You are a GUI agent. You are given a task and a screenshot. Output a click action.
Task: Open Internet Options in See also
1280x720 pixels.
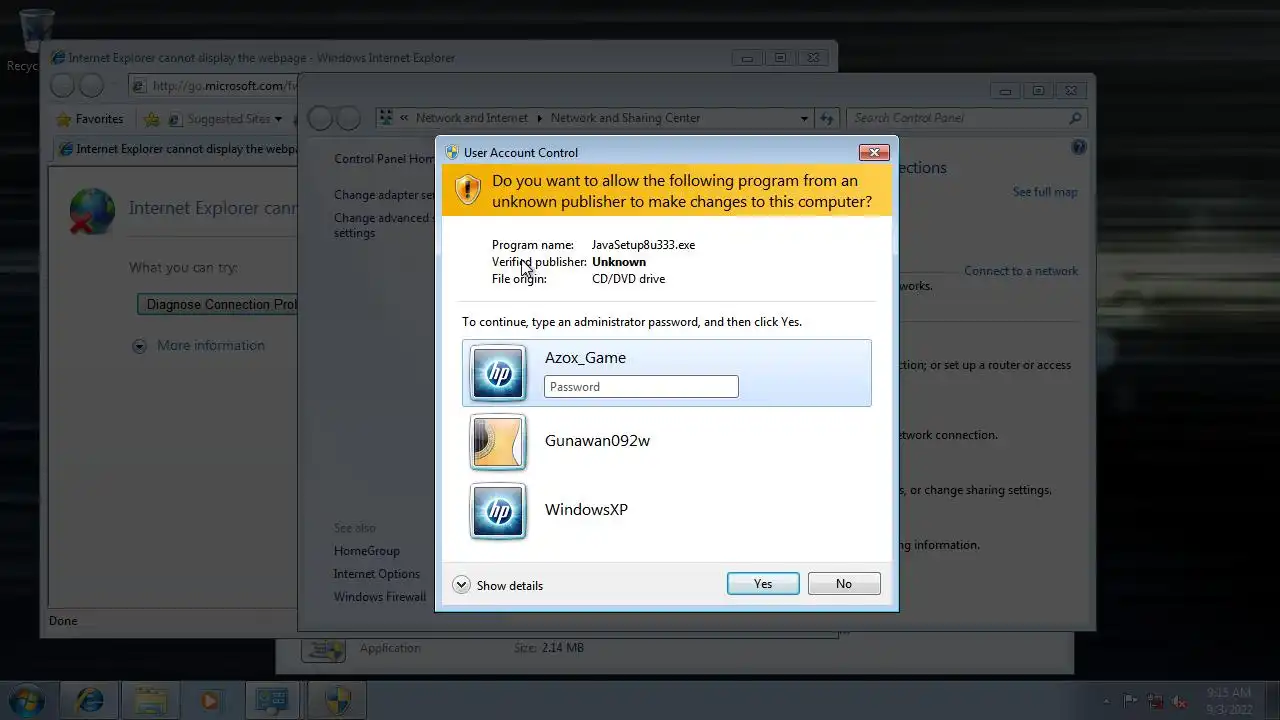377,574
